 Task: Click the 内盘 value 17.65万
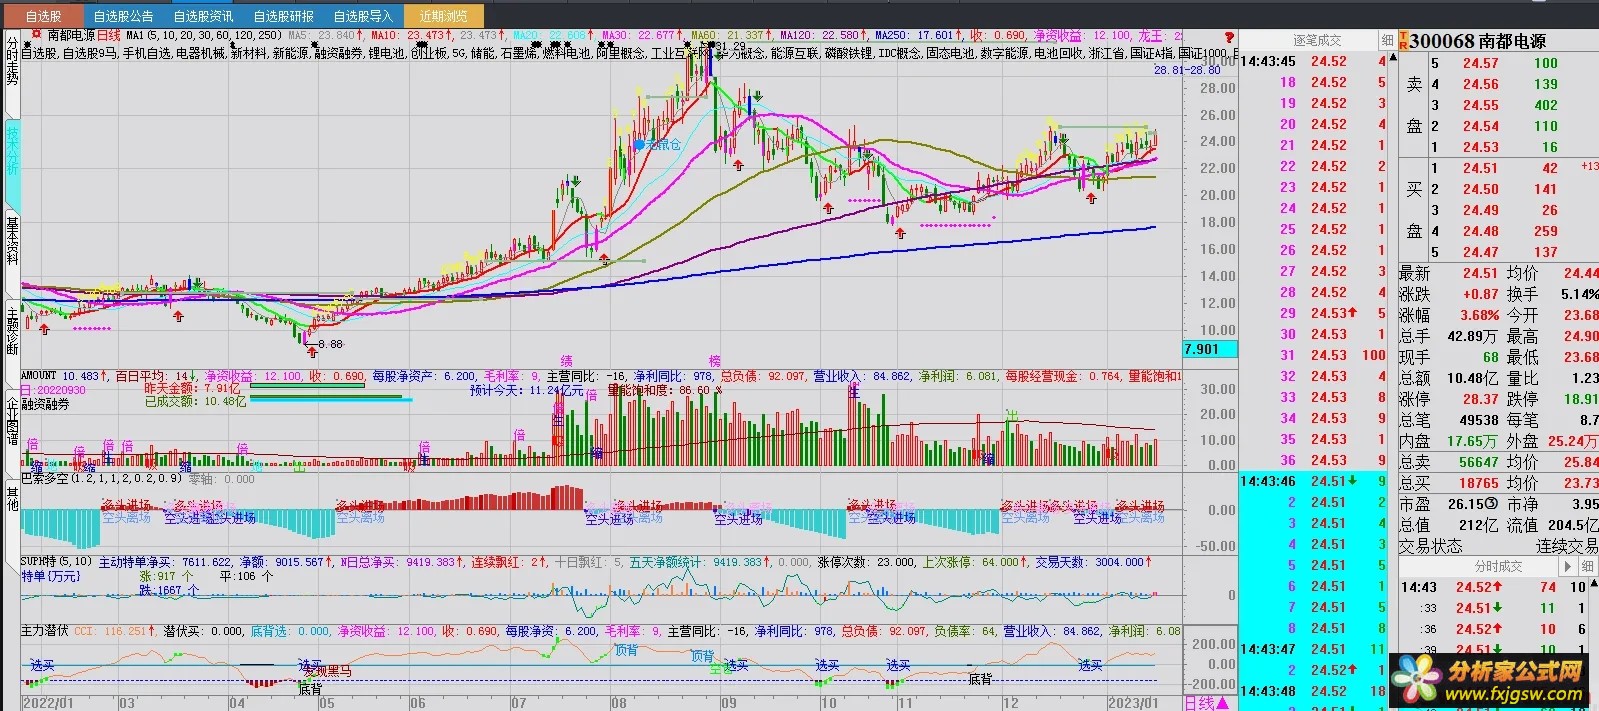[x=1474, y=441]
